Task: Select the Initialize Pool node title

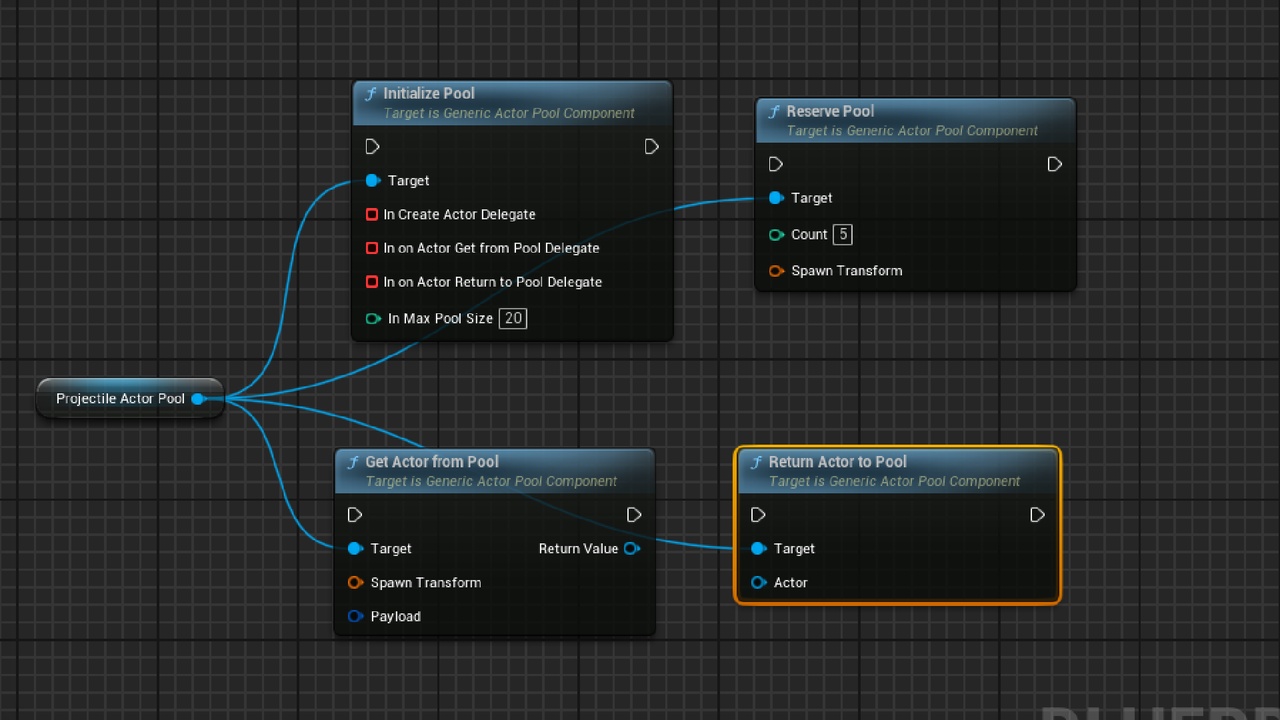Action: [429, 93]
